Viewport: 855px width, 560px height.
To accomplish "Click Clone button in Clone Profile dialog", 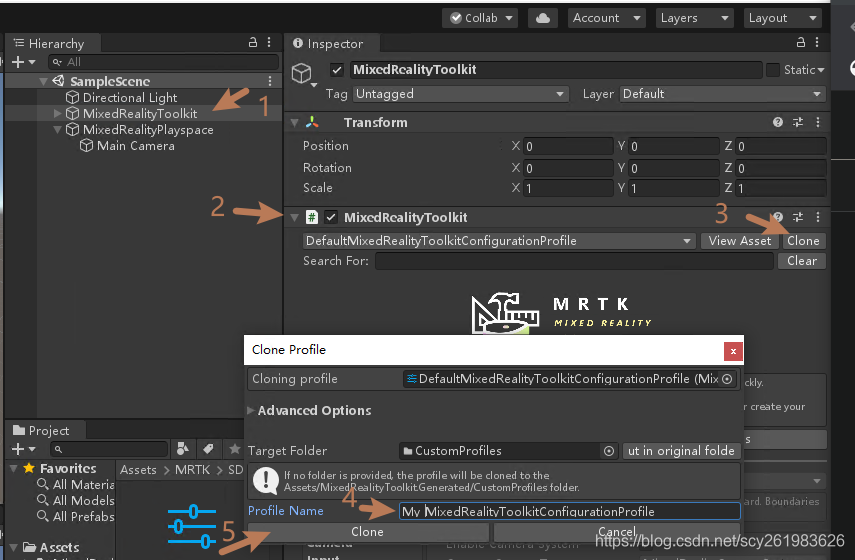I will (x=368, y=532).
